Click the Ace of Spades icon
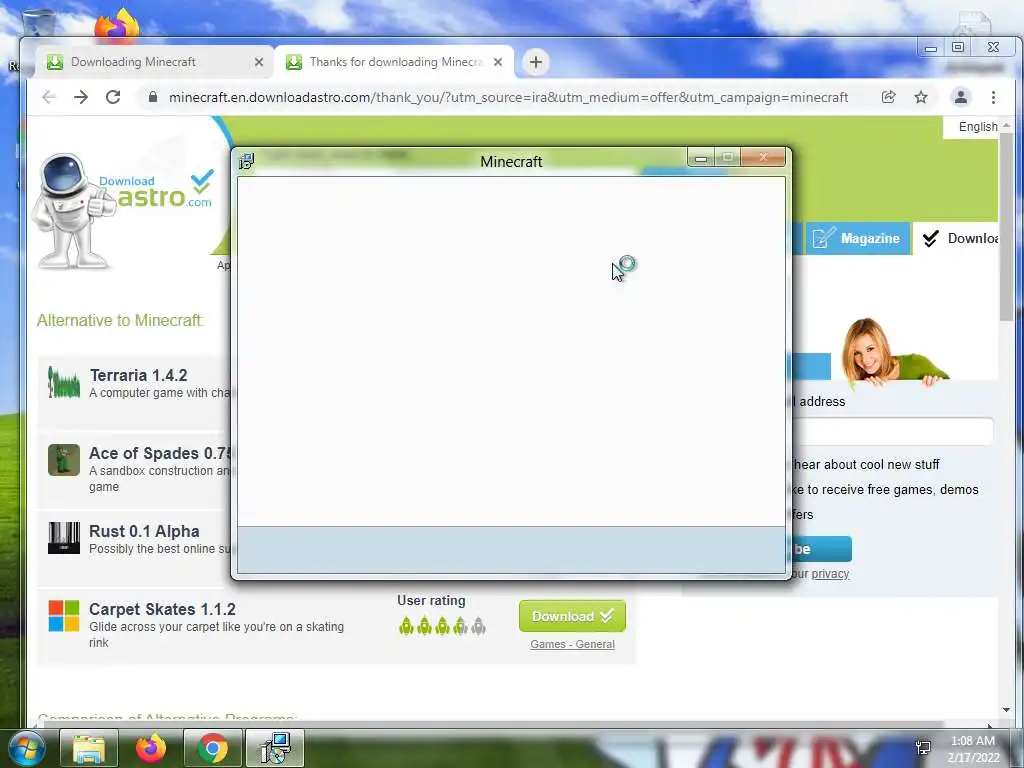Screen dimensions: 1024x768 pyautogui.click(x=64, y=460)
